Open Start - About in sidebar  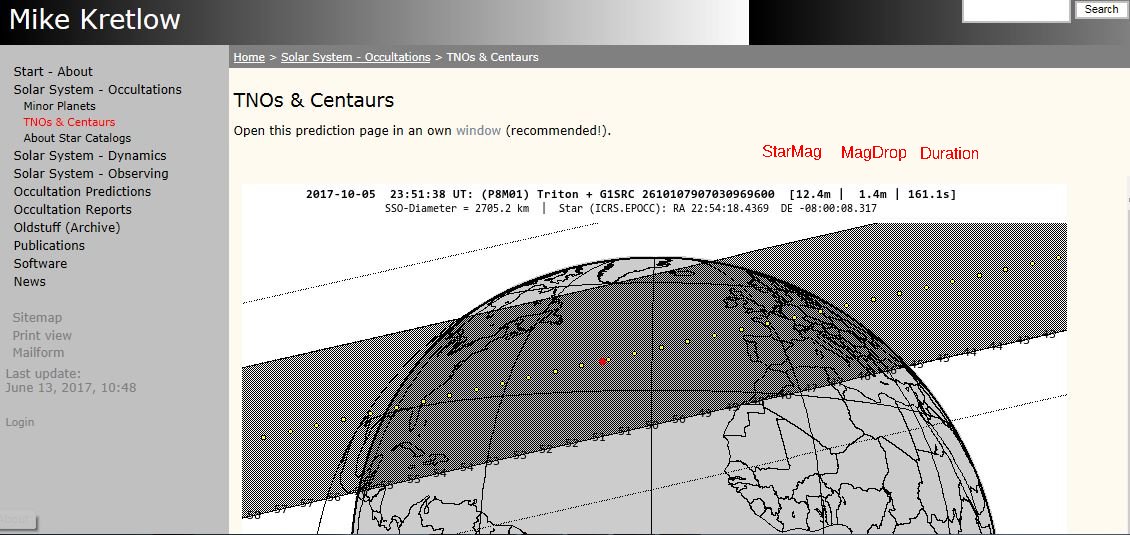53,72
